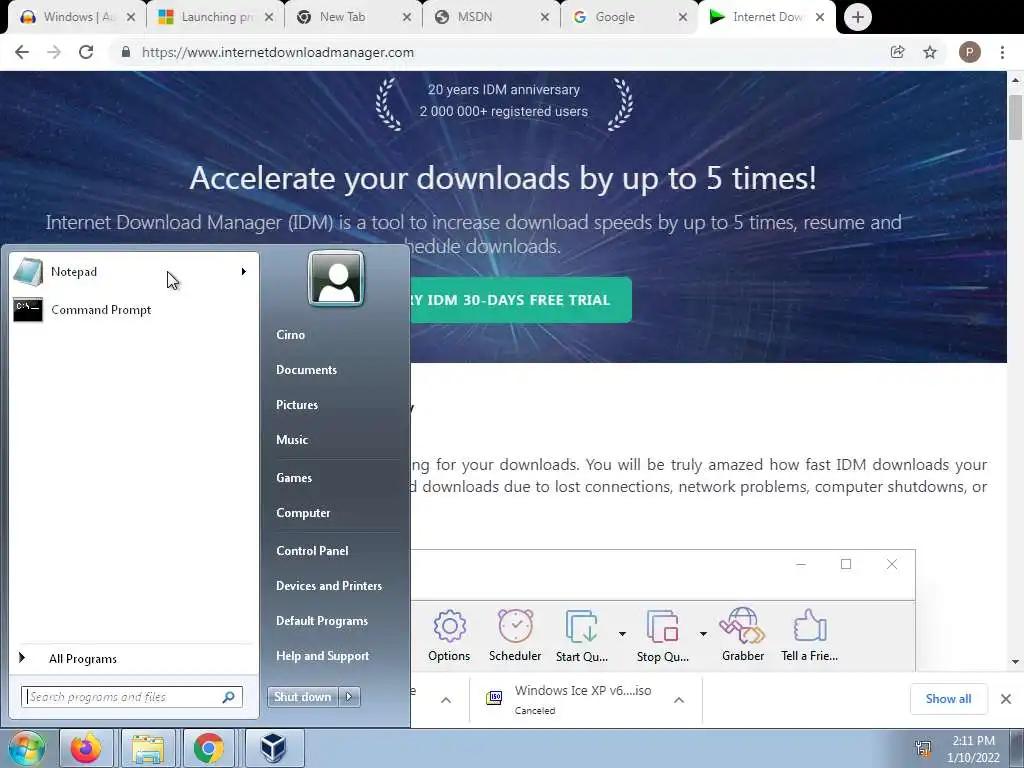The width and height of the screenshot is (1024, 768).
Task: Click Try IDM 30-Days Free Trial button
Action: point(520,300)
